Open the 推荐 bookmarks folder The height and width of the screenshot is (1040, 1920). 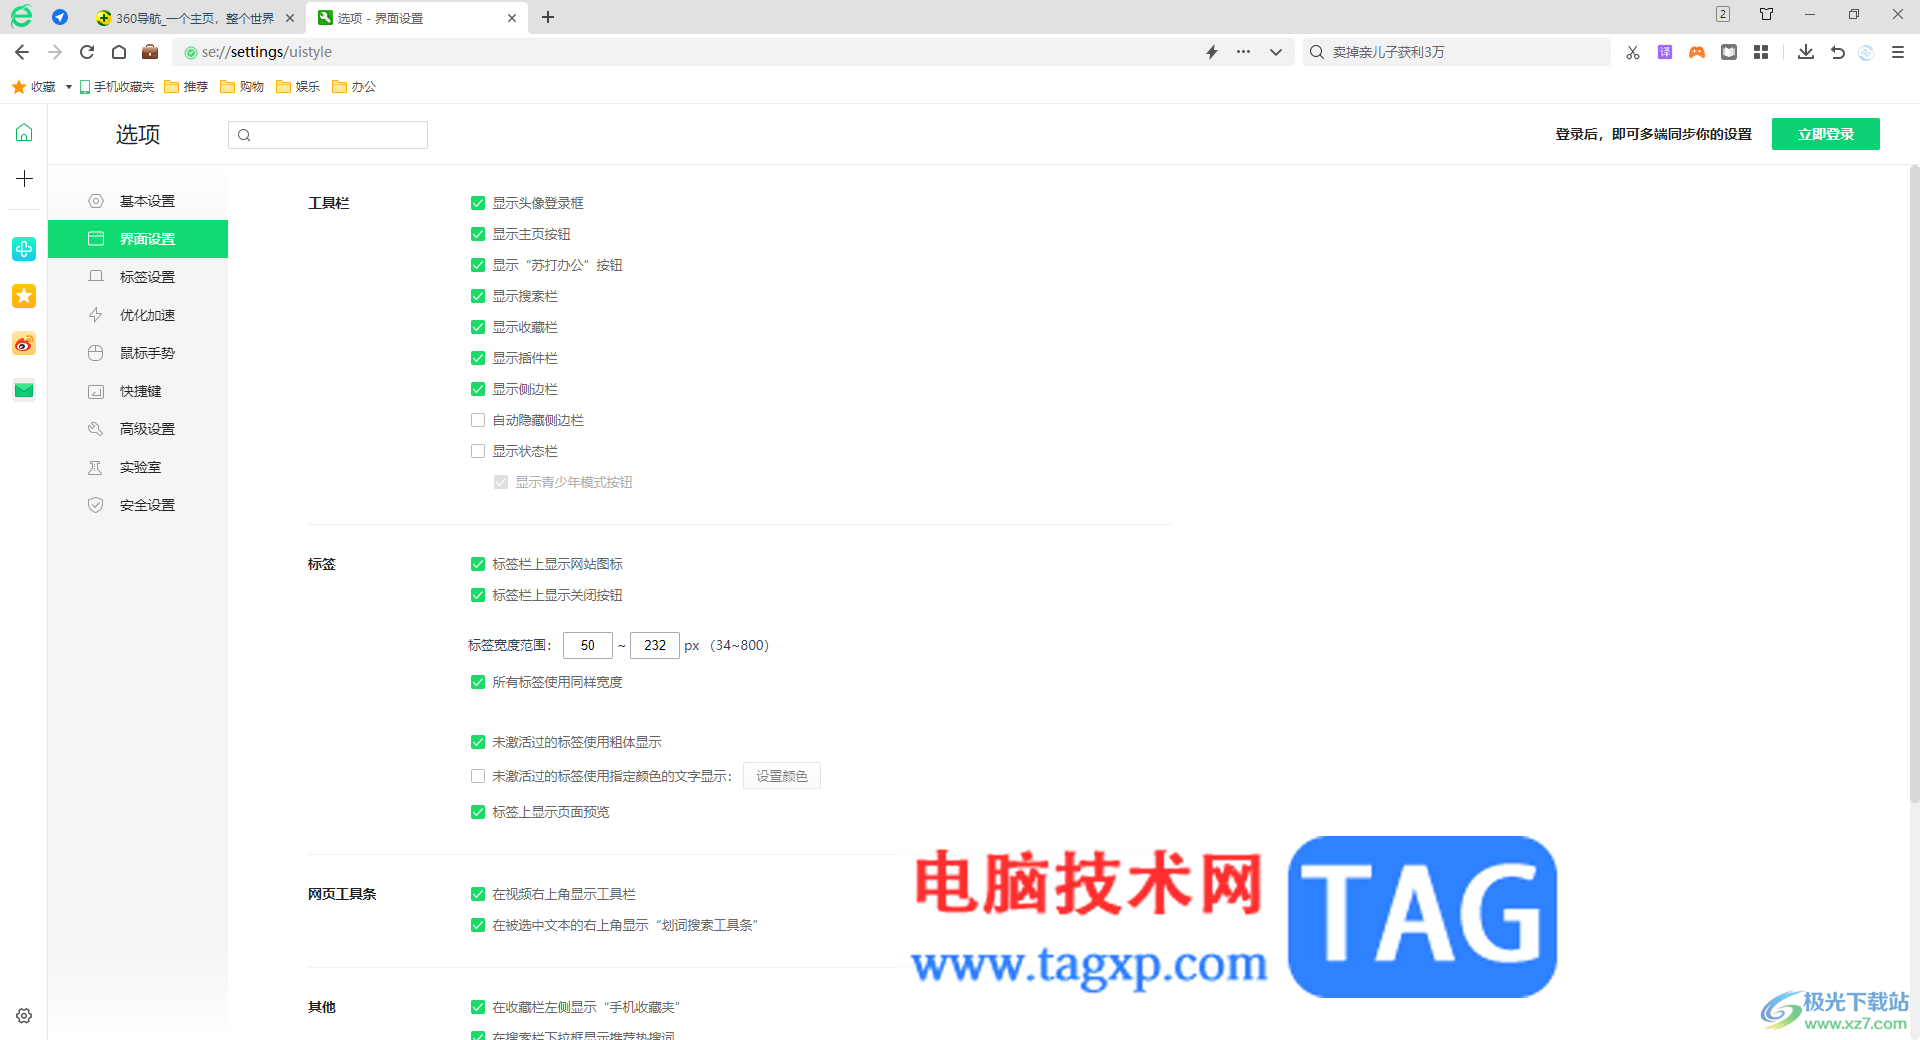pyautogui.click(x=186, y=87)
